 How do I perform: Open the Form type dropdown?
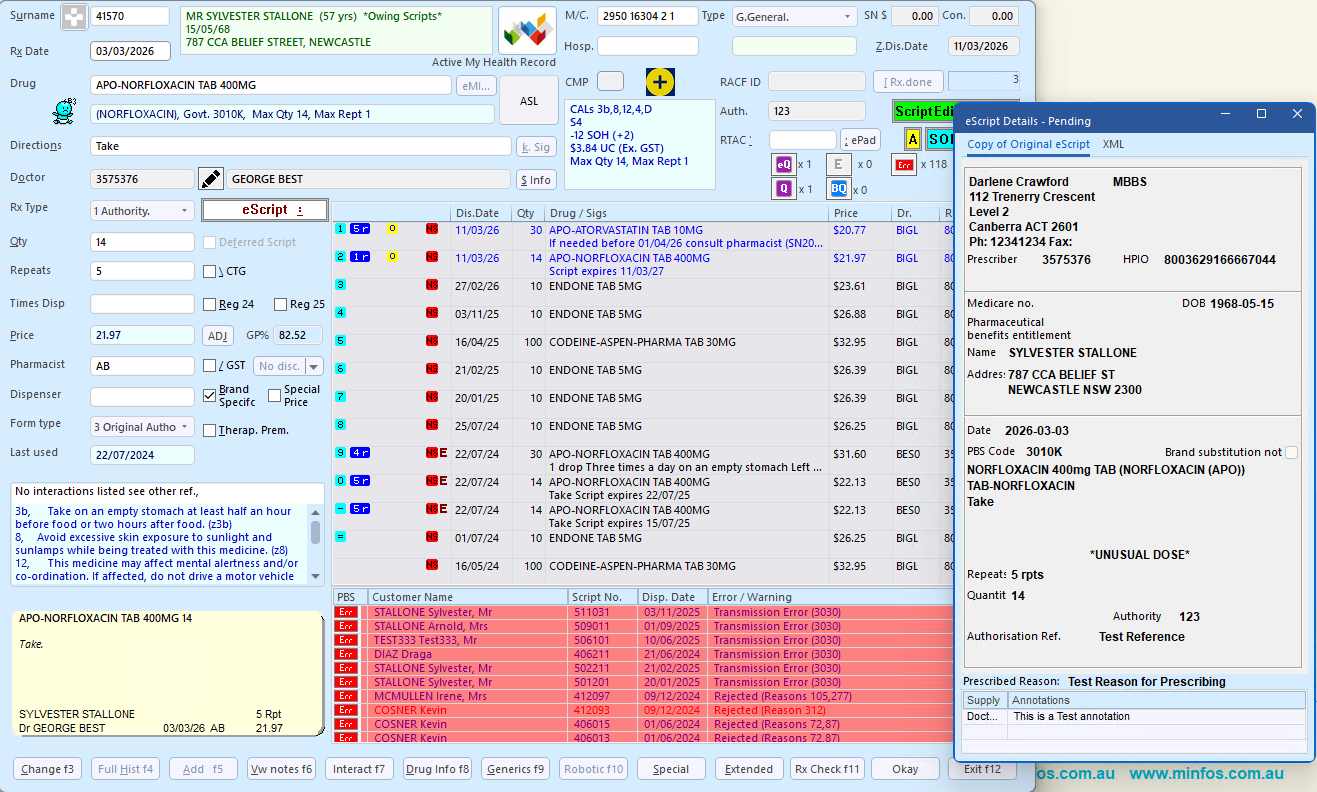(x=142, y=427)
